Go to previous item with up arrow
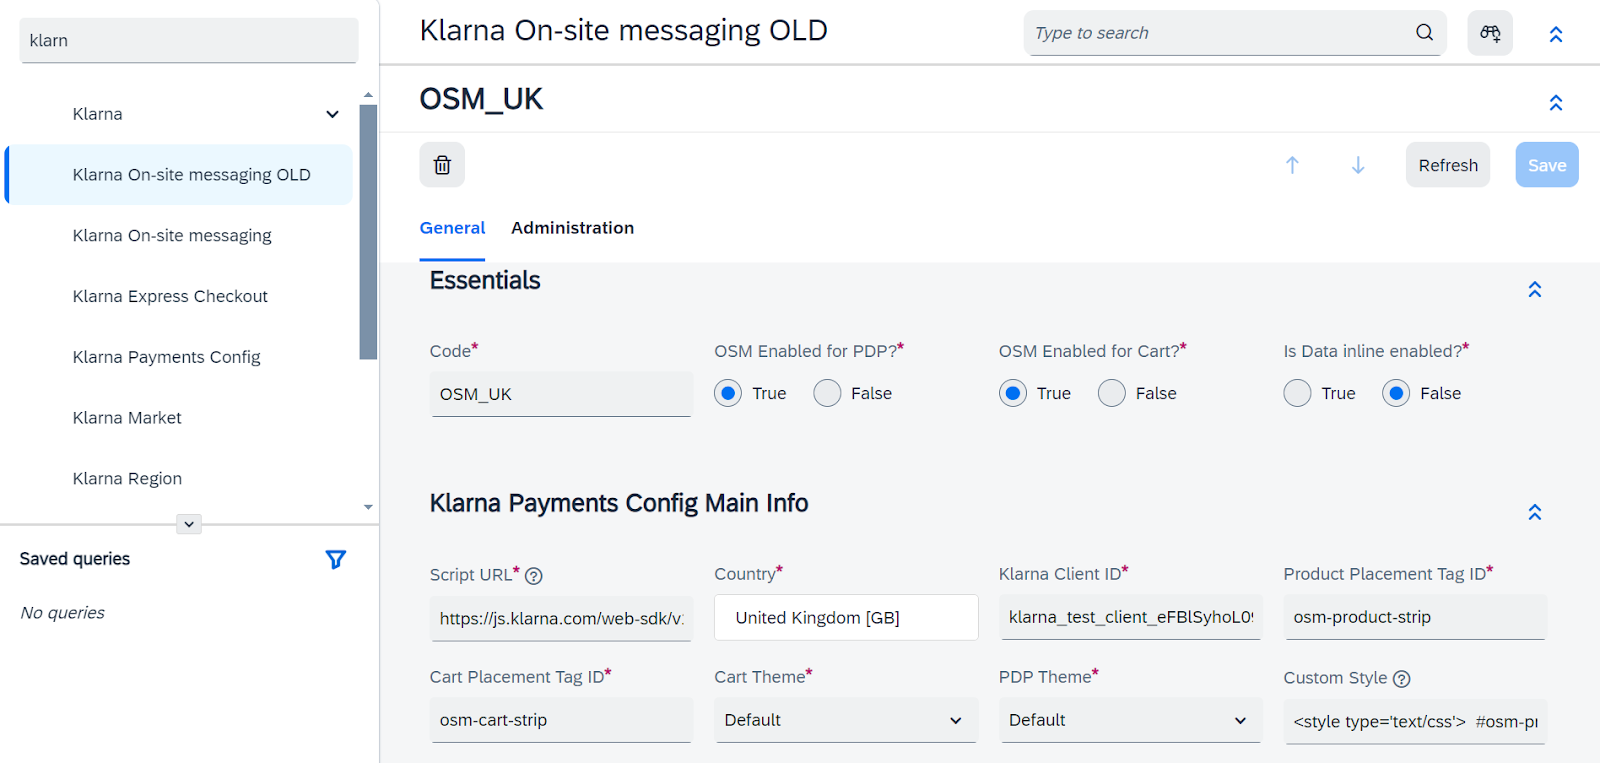Image resolution: width=1600 pixels, height=763 pixels. pos(1292,165)
